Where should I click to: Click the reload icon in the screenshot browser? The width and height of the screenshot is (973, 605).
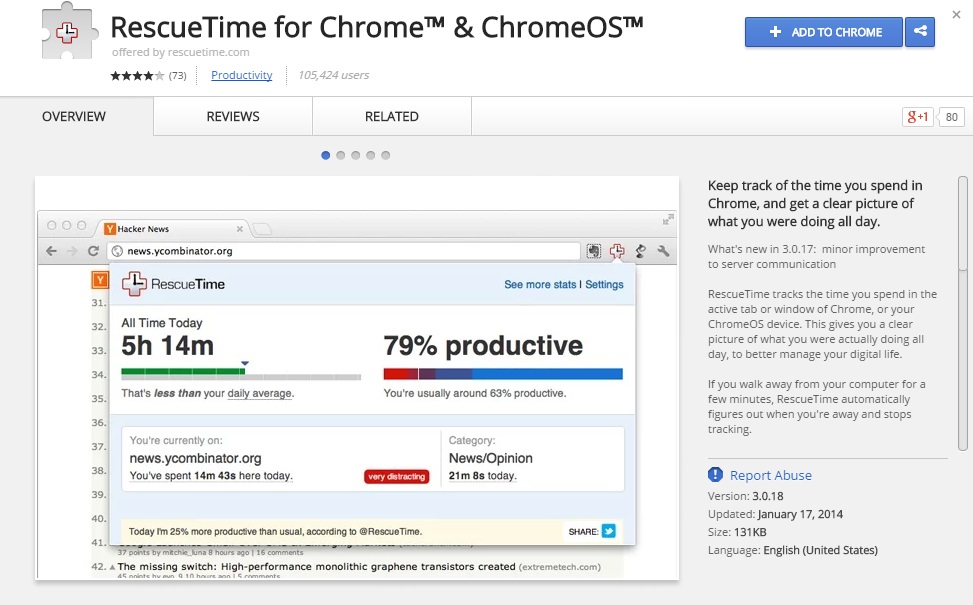tap(93, 251)
